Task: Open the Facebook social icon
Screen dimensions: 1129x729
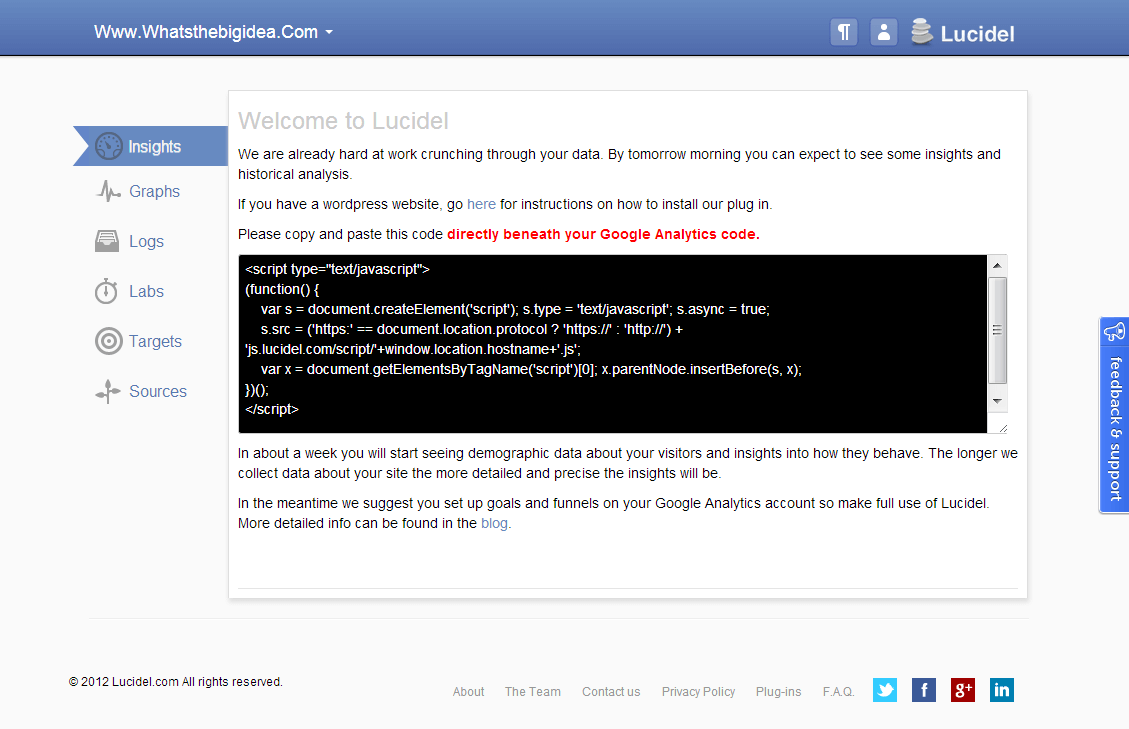Action: 924,690
